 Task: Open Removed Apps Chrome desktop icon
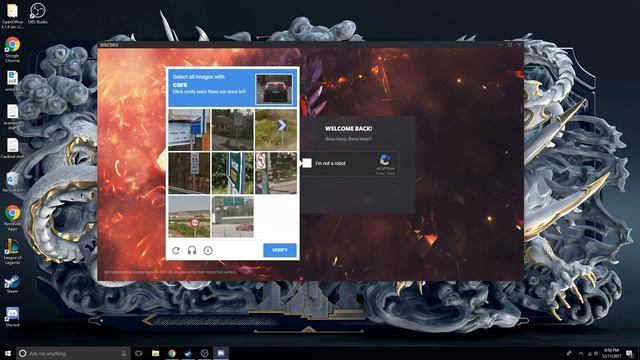(x=12, y=218)
